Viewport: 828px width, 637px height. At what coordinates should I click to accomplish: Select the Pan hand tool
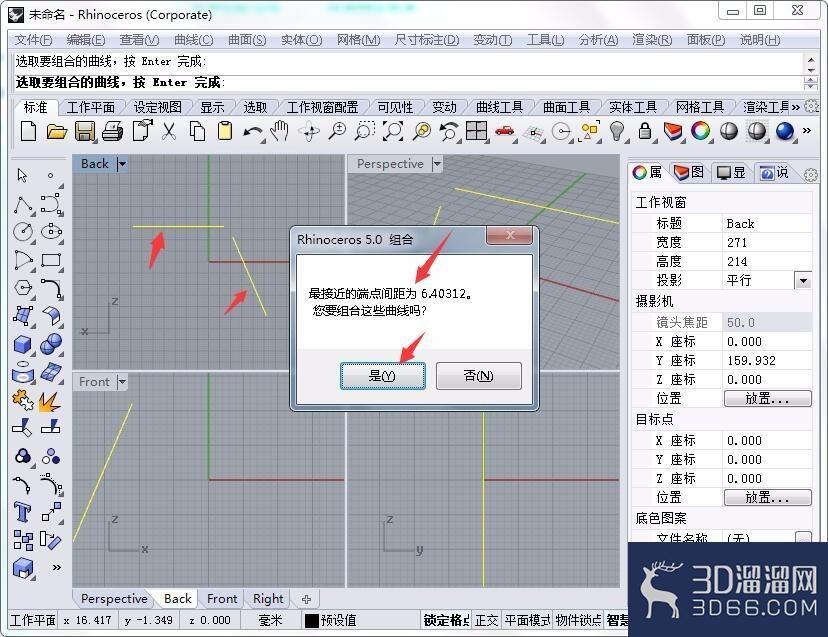tap(280, 131)
